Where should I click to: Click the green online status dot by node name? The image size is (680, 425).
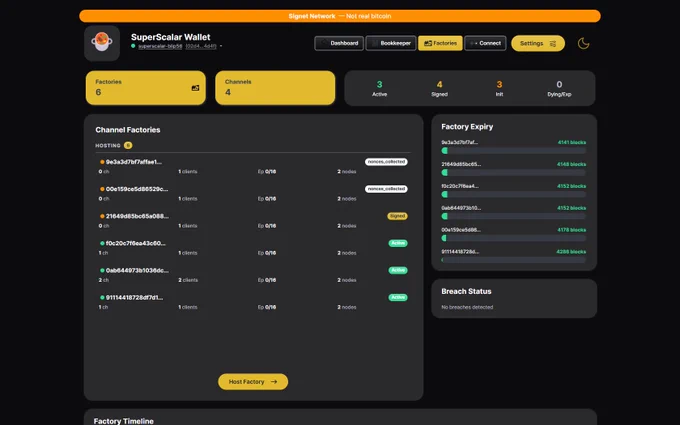click(x=133, y=46)
